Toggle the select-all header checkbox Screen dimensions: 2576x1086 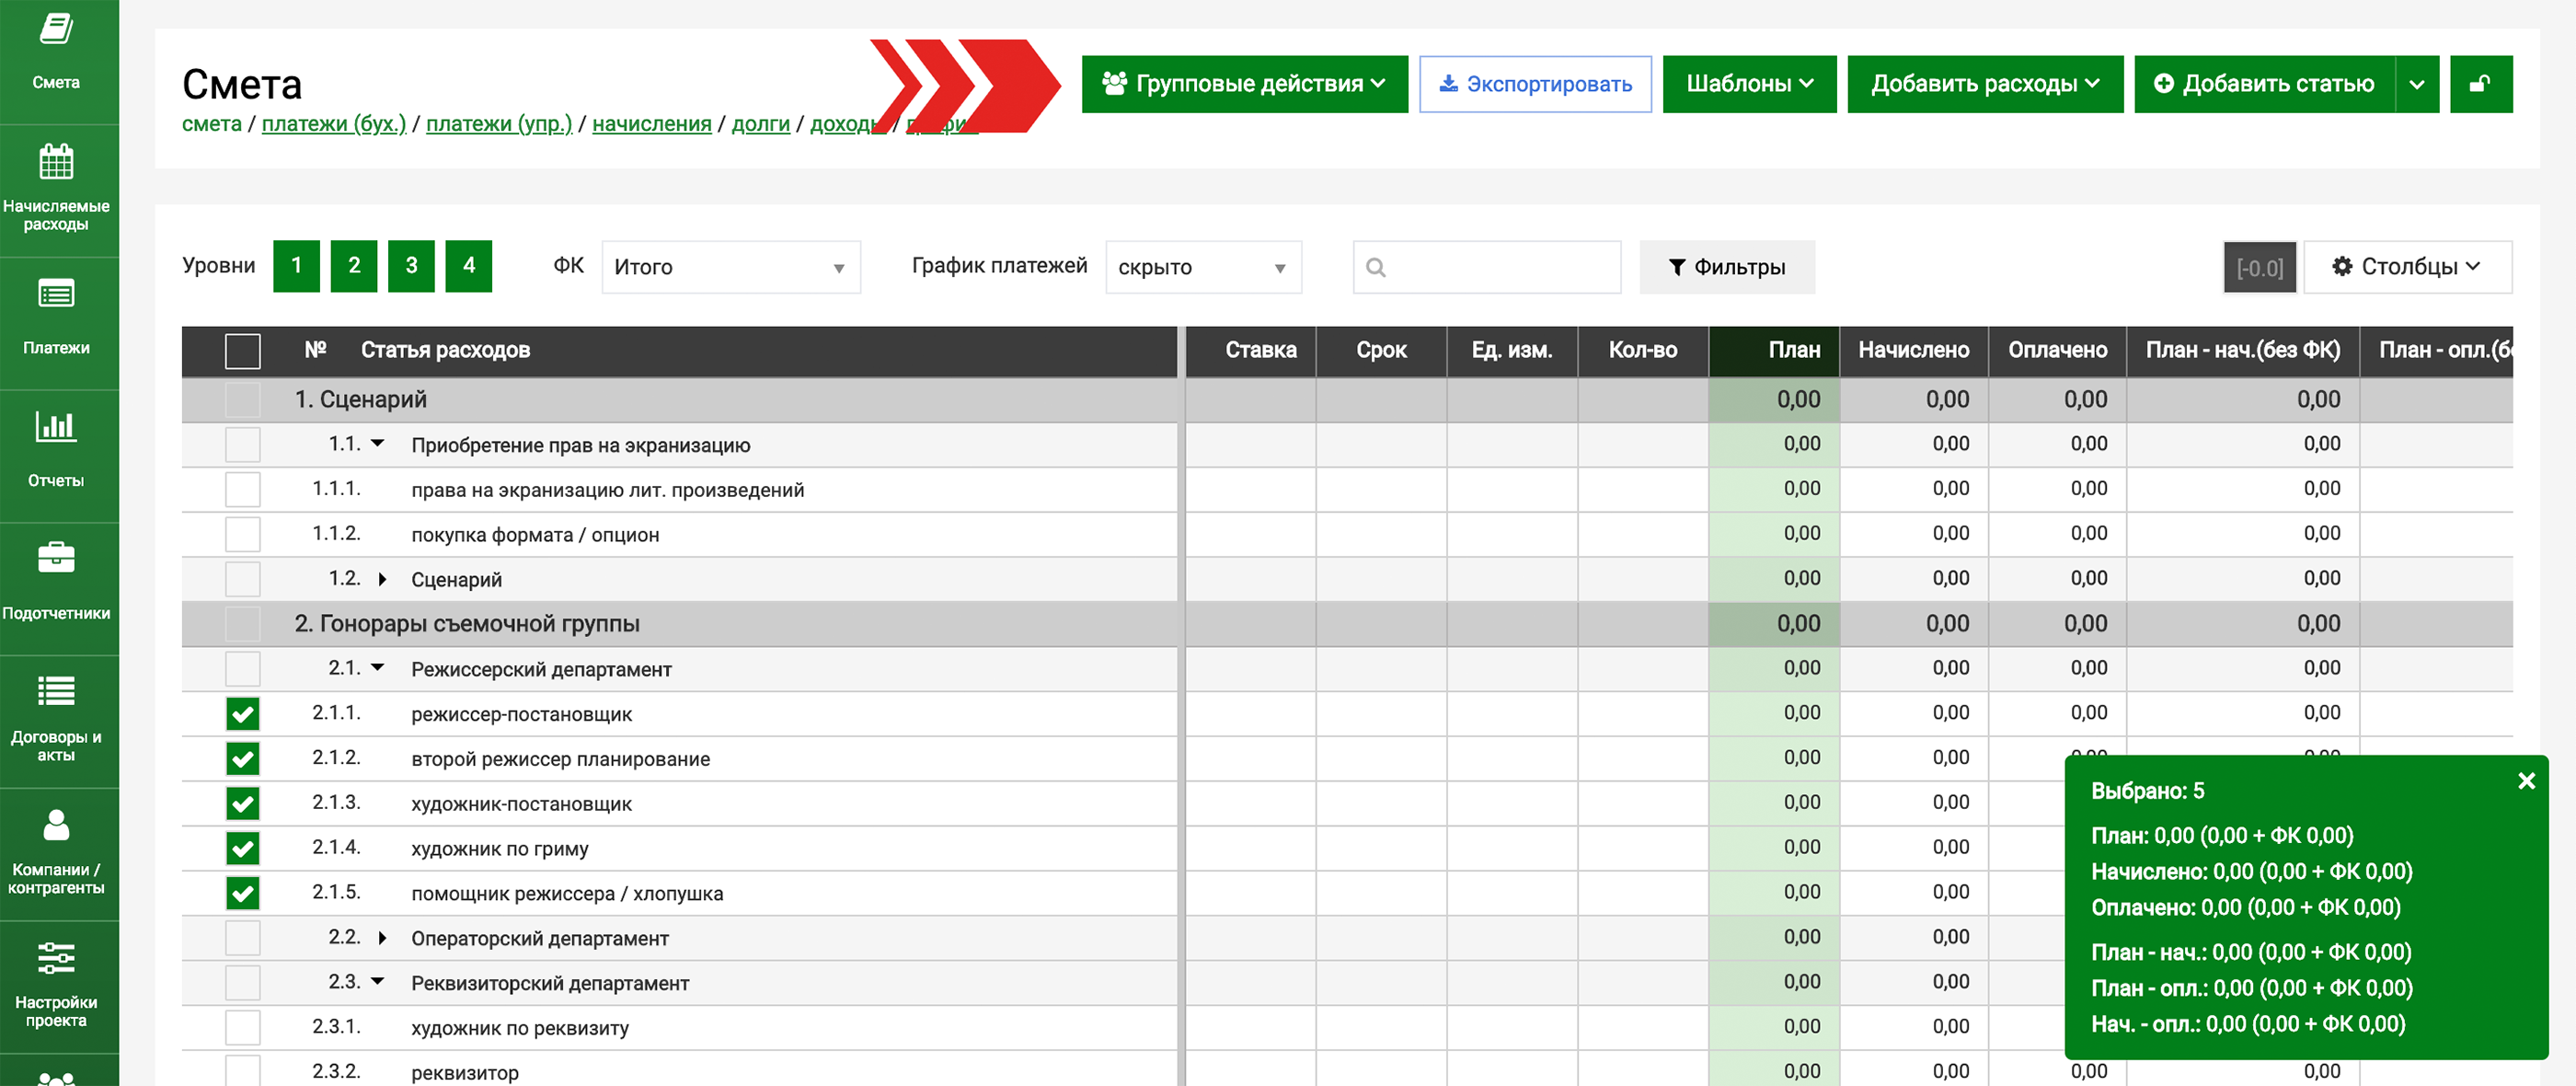tap(243, 351)
